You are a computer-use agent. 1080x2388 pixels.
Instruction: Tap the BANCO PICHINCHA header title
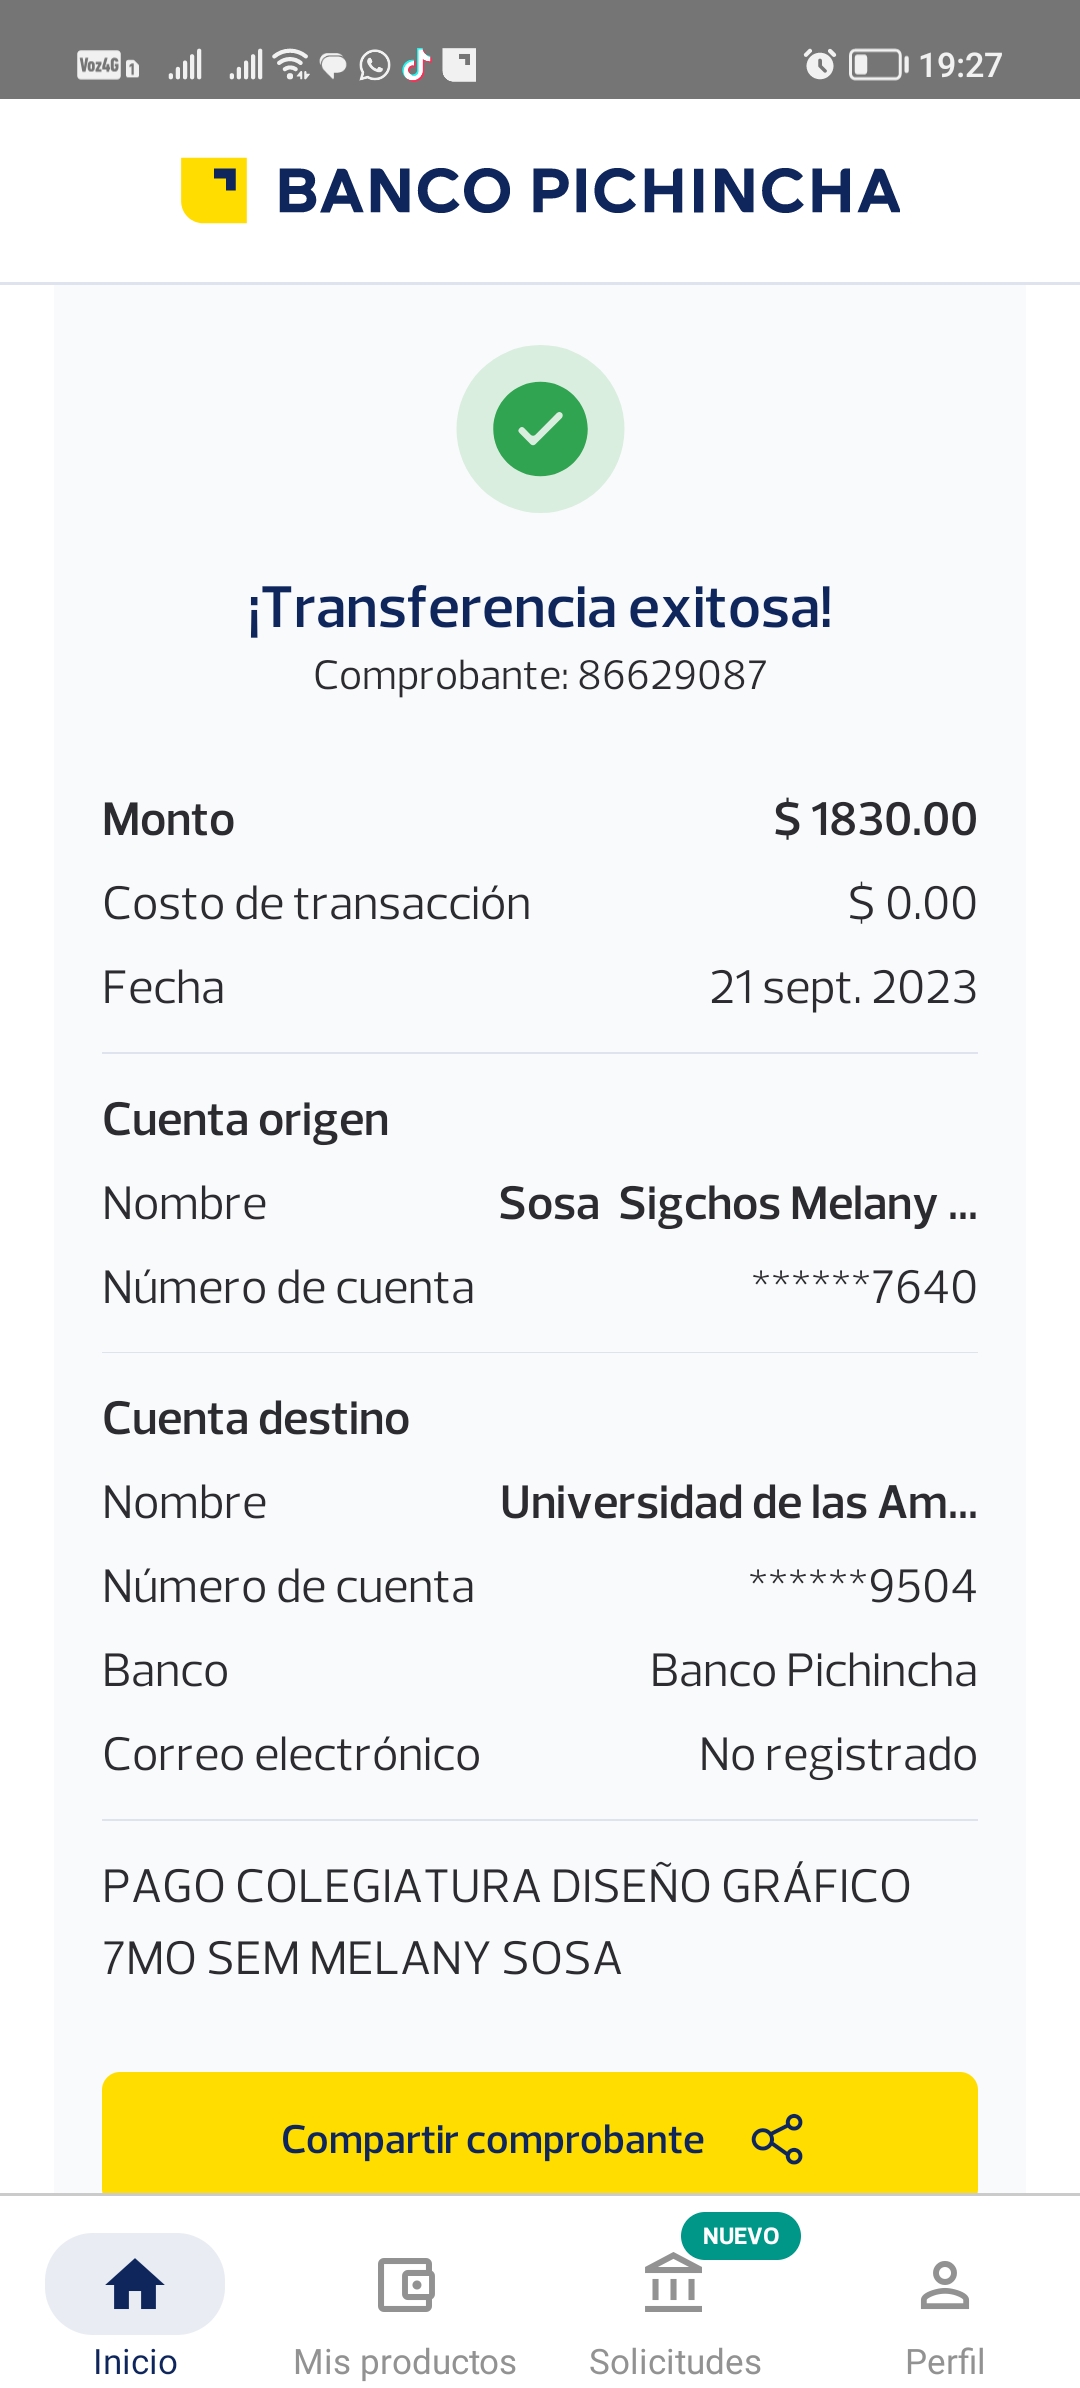[588, 190]
